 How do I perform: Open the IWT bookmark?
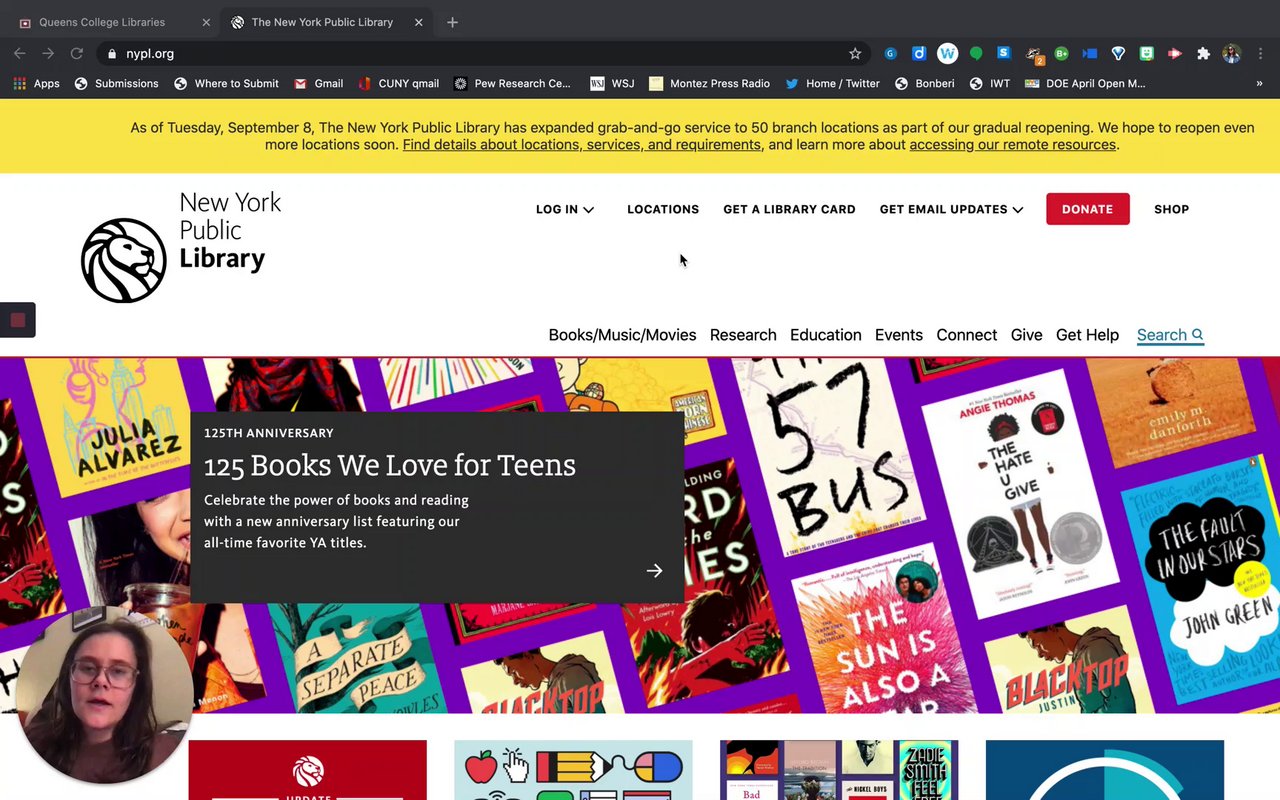(x=989, y=84)
